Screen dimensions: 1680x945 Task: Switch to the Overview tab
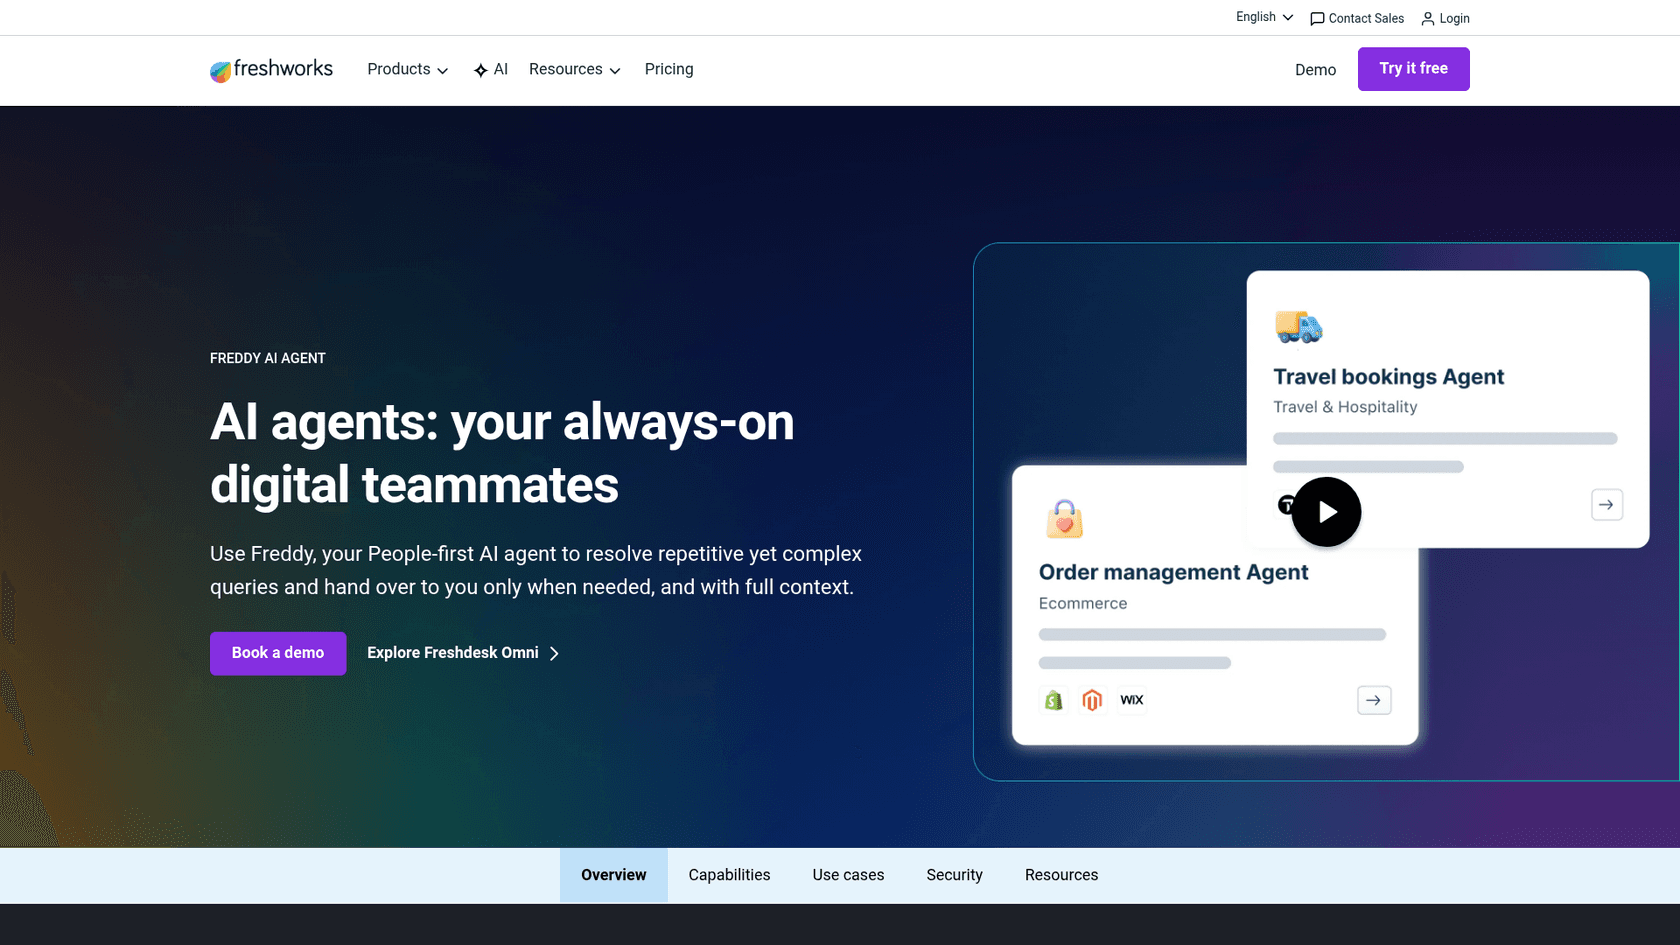pyautogui.click(x=614, y=875)
